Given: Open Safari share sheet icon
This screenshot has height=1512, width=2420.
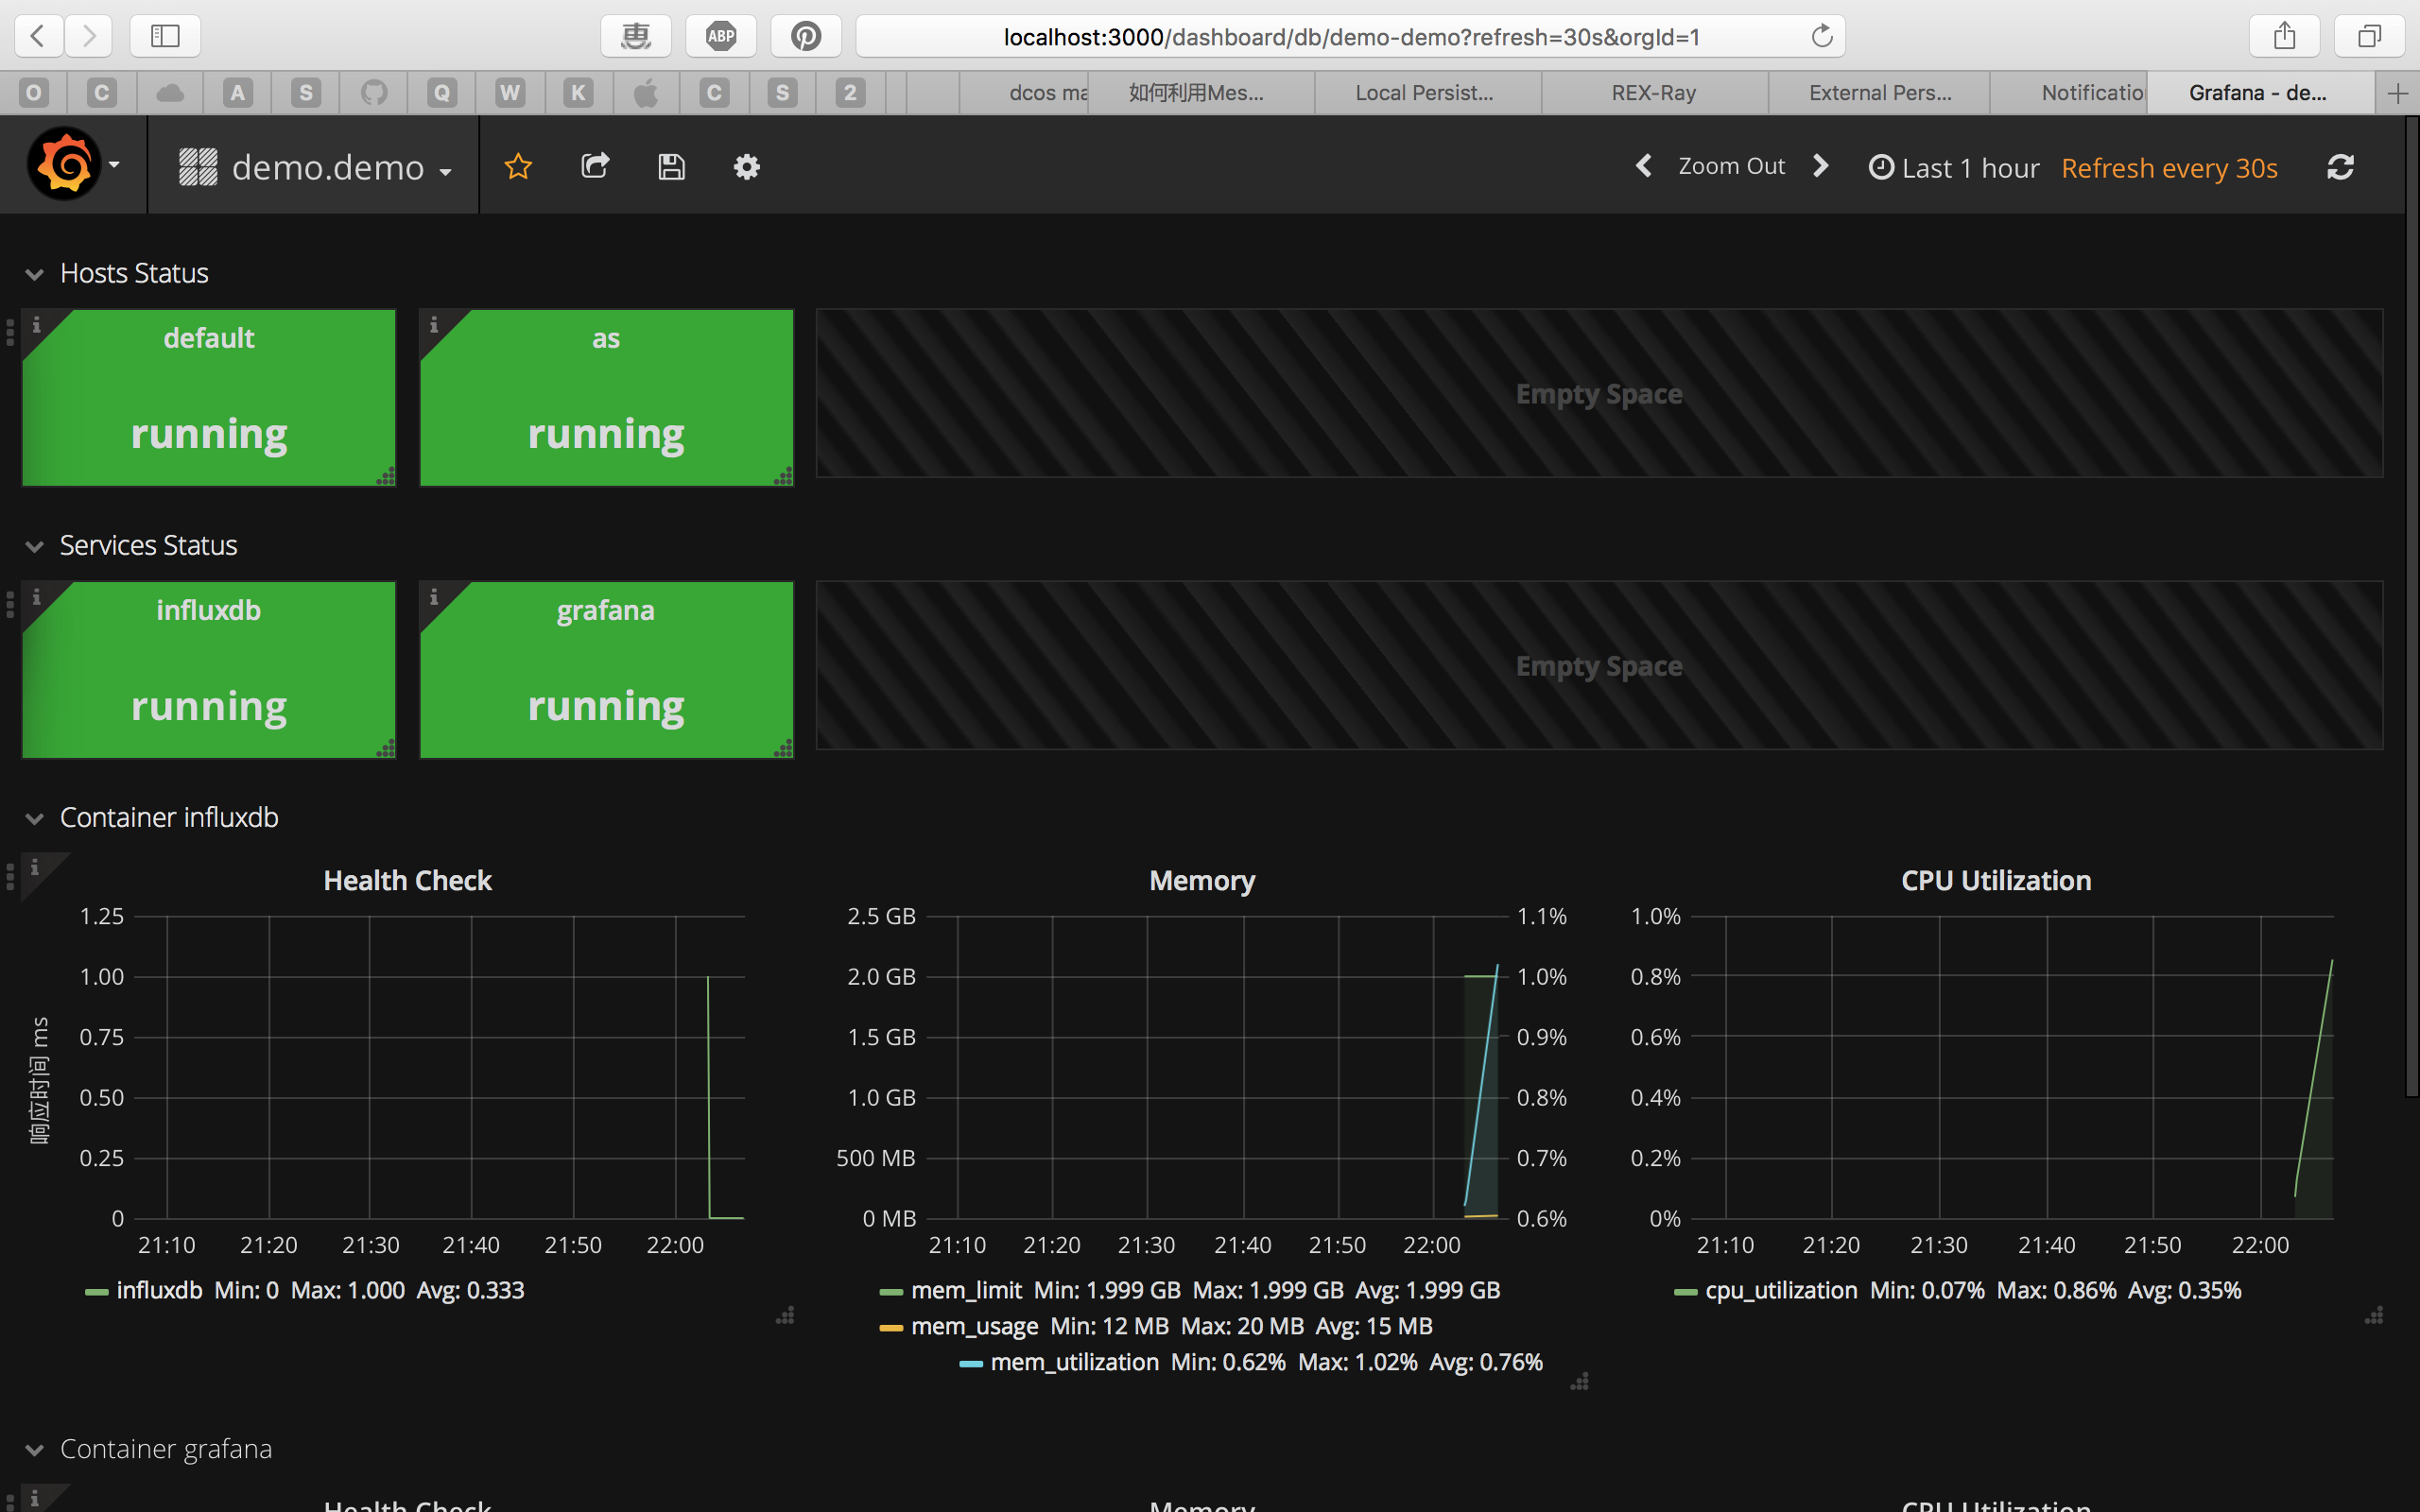Looking at the screenshot, I should pos(2284,36).
